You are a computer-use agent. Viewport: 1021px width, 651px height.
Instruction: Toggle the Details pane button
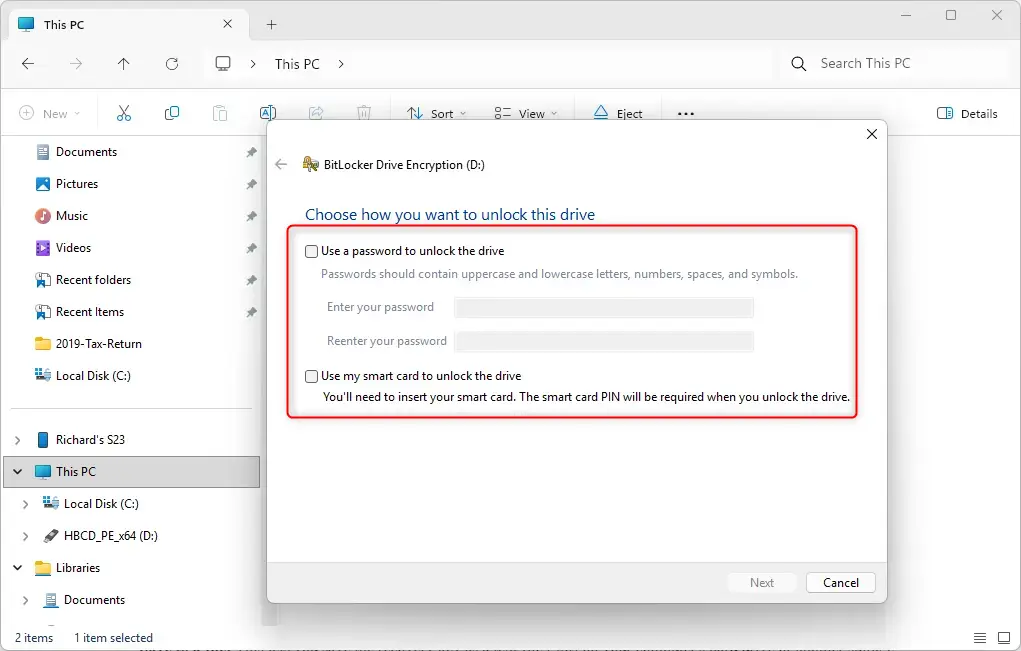point(967,113)
